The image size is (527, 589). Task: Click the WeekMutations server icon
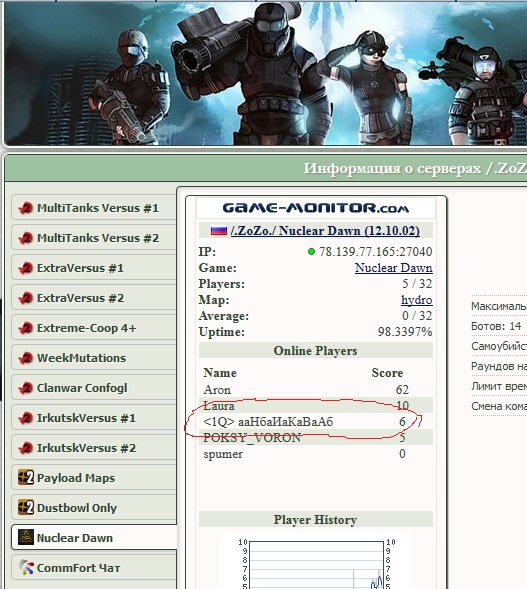pos(26,358)
